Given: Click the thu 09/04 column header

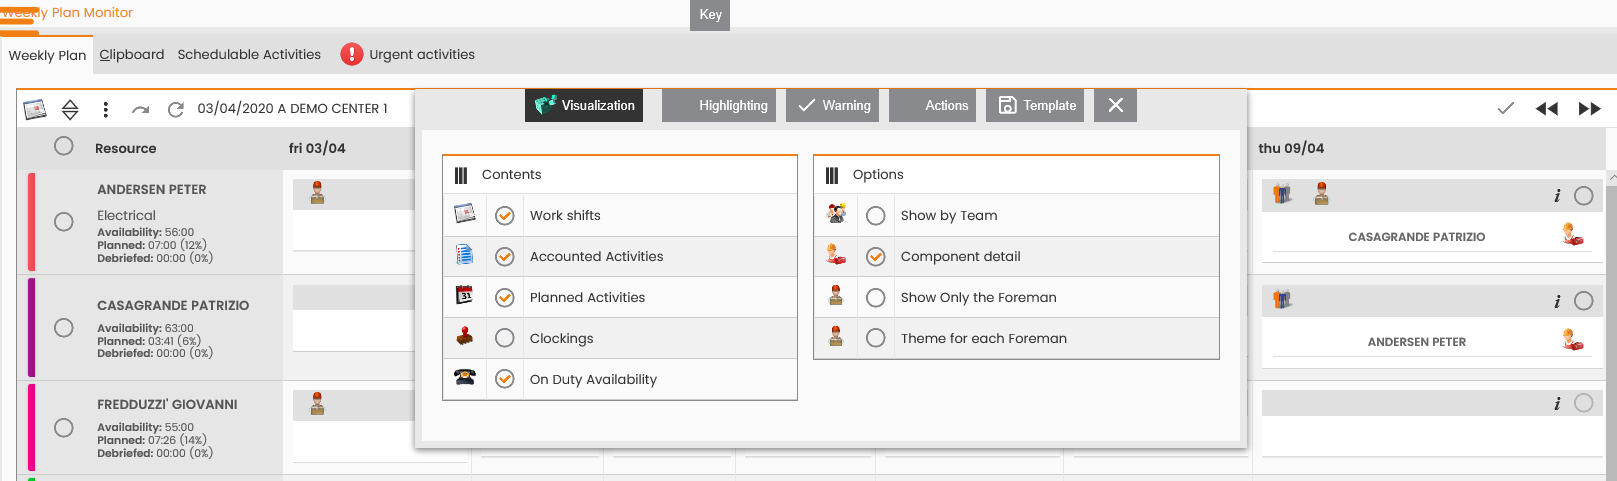Looking at the screenshot, I should click(x=1291, y=148).
